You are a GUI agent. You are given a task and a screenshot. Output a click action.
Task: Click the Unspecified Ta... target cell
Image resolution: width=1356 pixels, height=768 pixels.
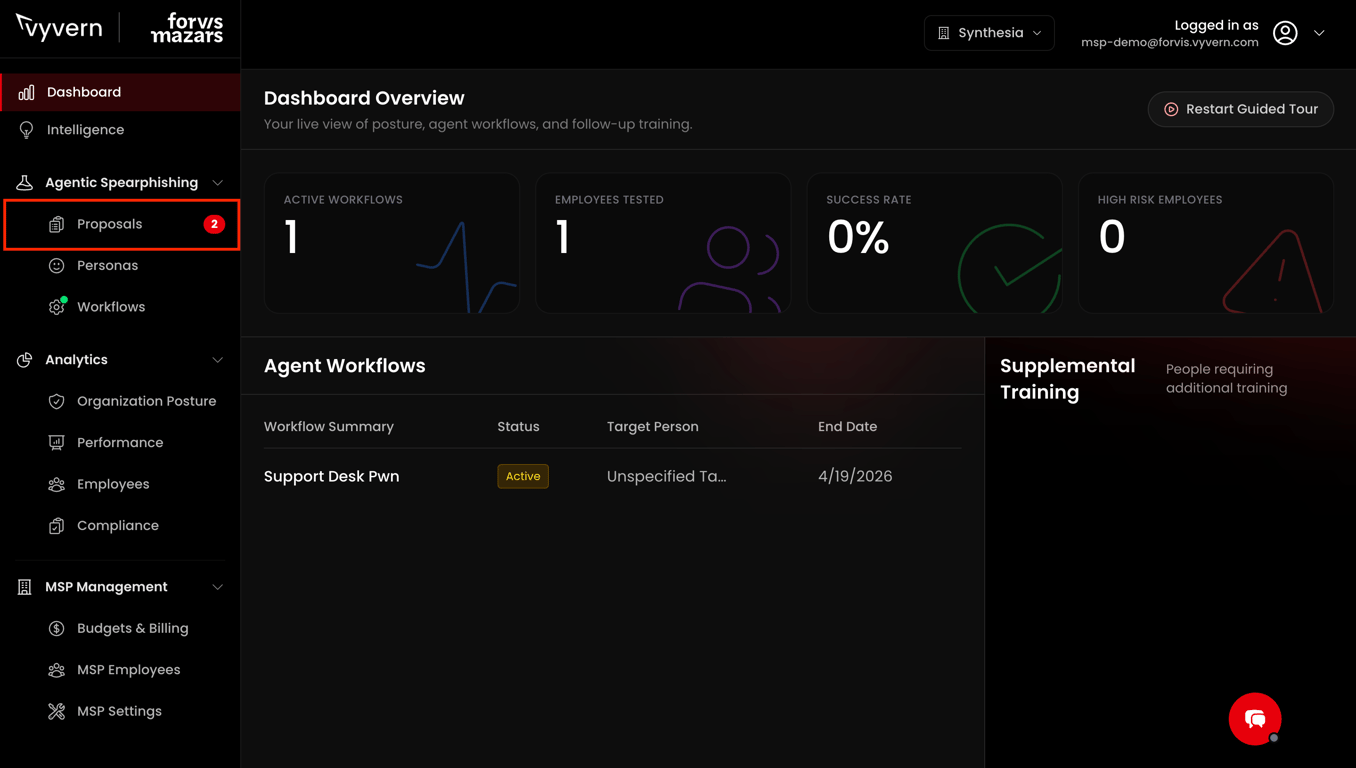tap(667, 476)
